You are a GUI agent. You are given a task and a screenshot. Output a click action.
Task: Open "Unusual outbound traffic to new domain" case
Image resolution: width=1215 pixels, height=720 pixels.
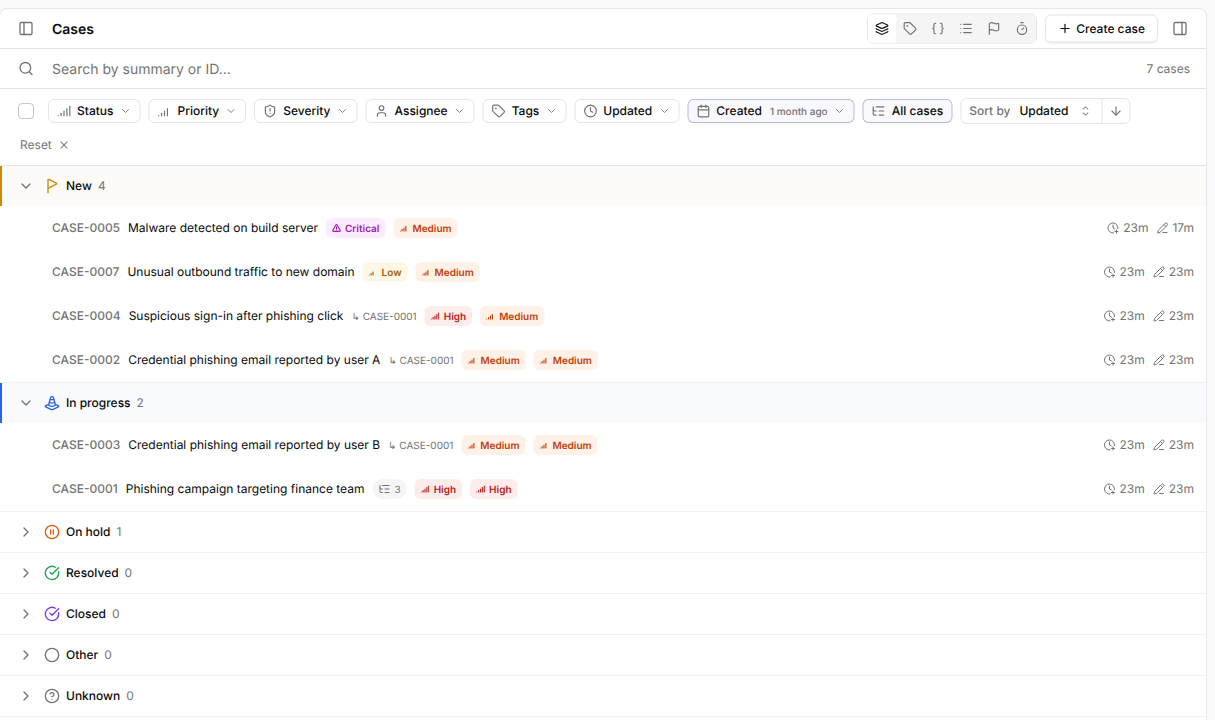pyautogui.click(x=241, y=272)
